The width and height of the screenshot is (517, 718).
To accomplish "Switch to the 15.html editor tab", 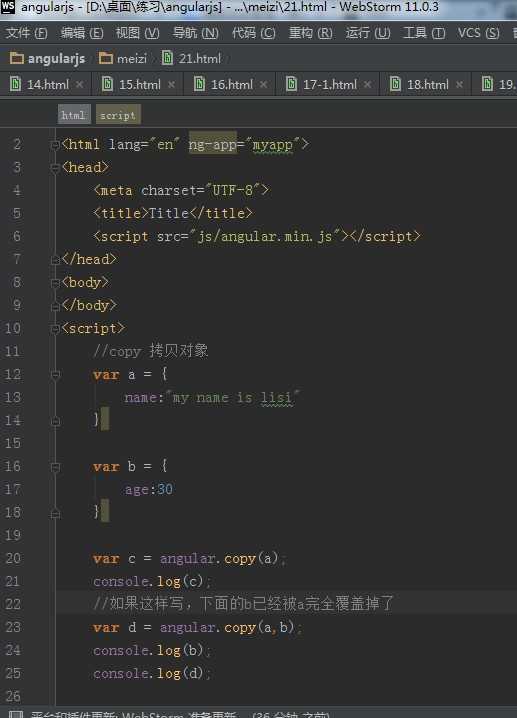I will pos(140,85).
